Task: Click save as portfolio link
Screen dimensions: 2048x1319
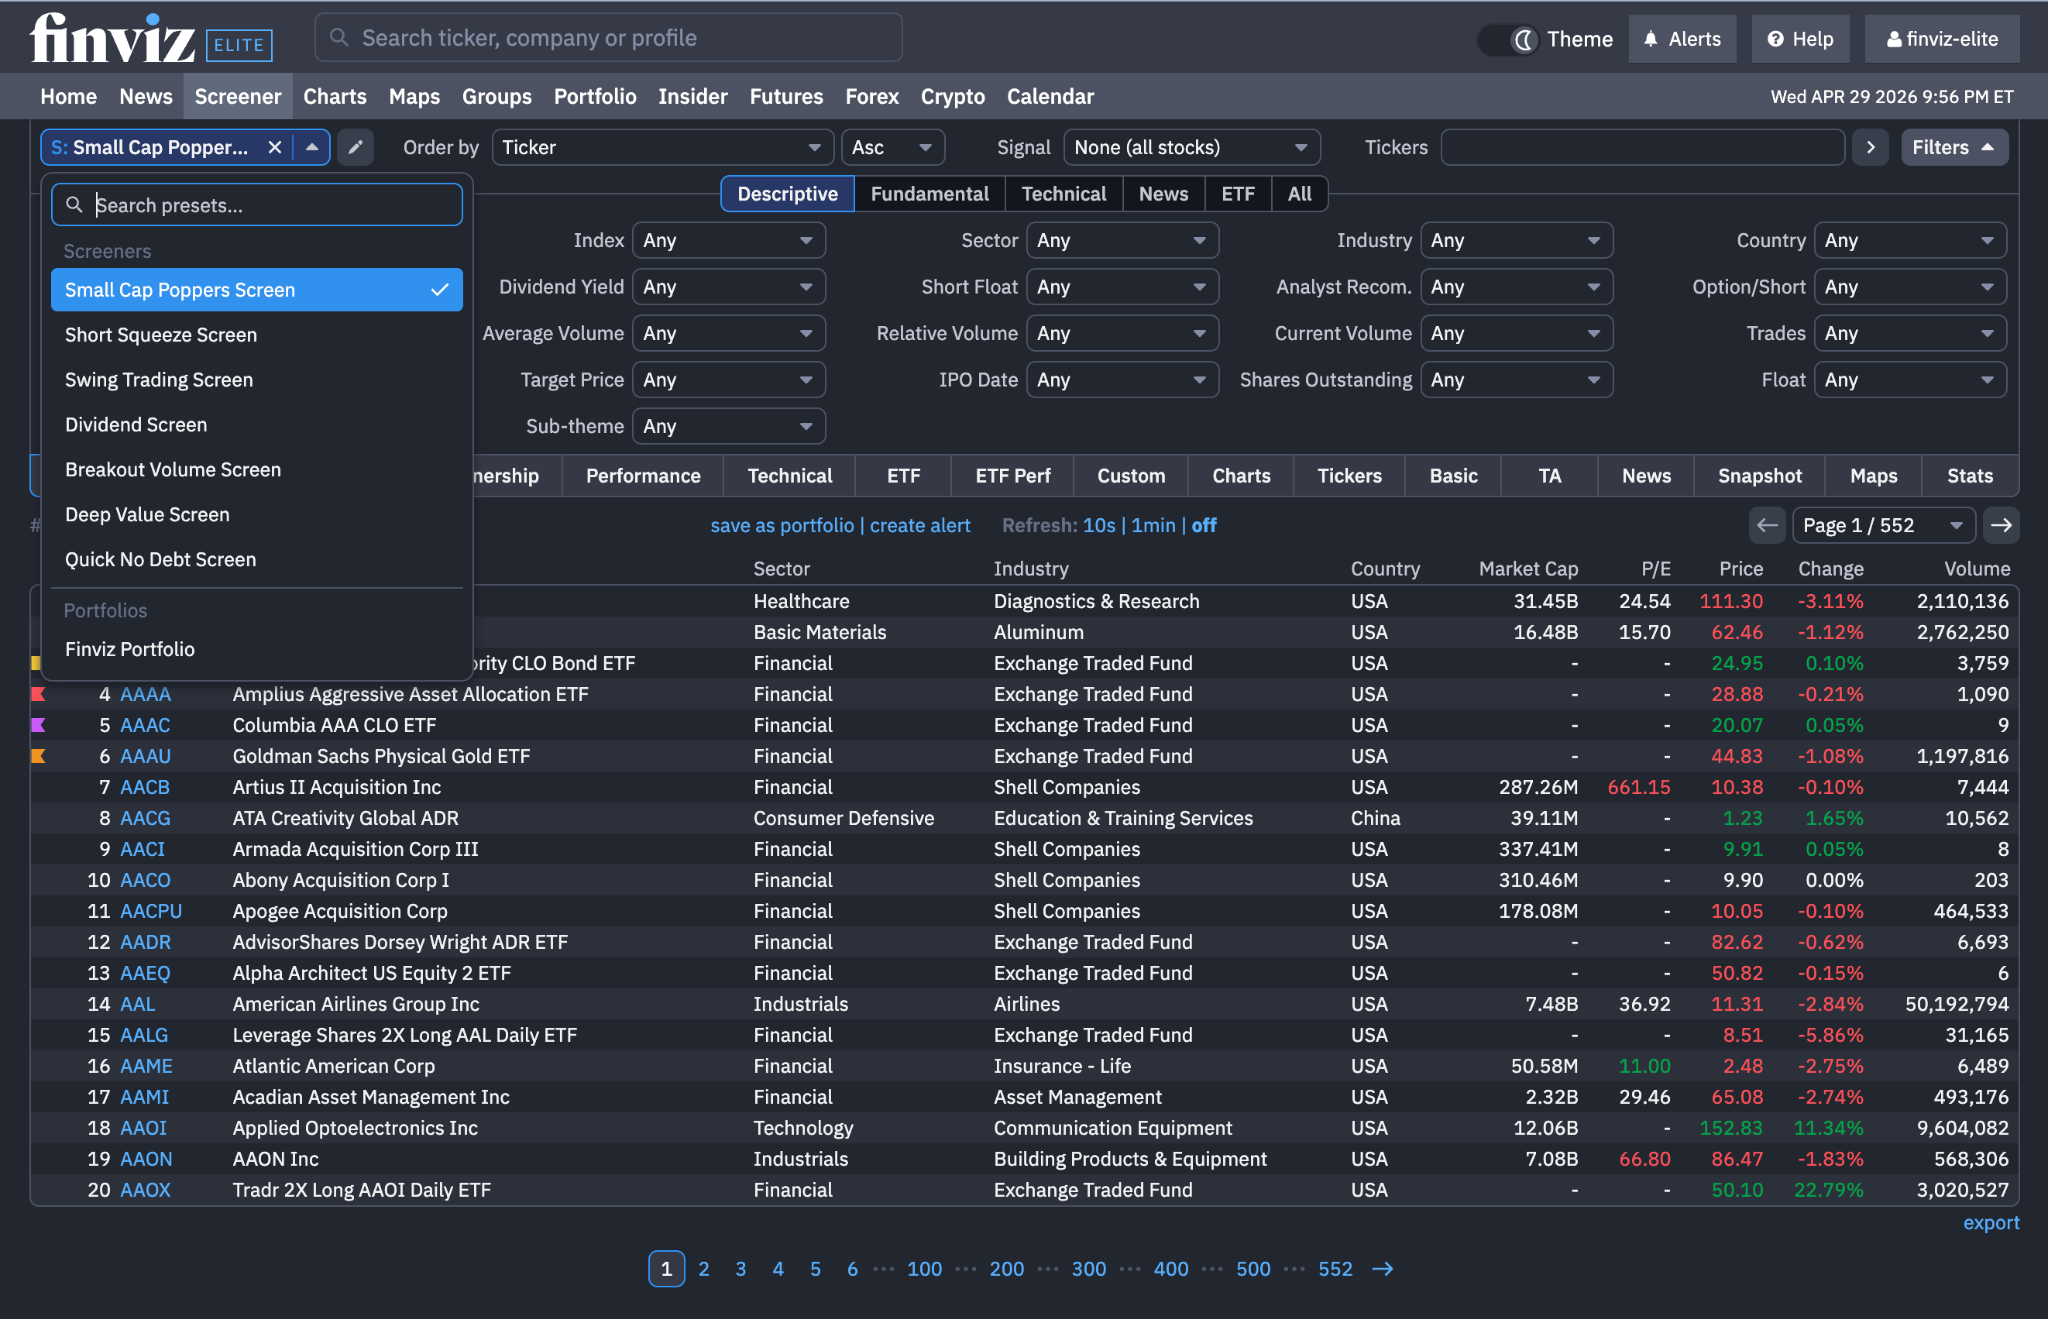Action: [782, 525]
